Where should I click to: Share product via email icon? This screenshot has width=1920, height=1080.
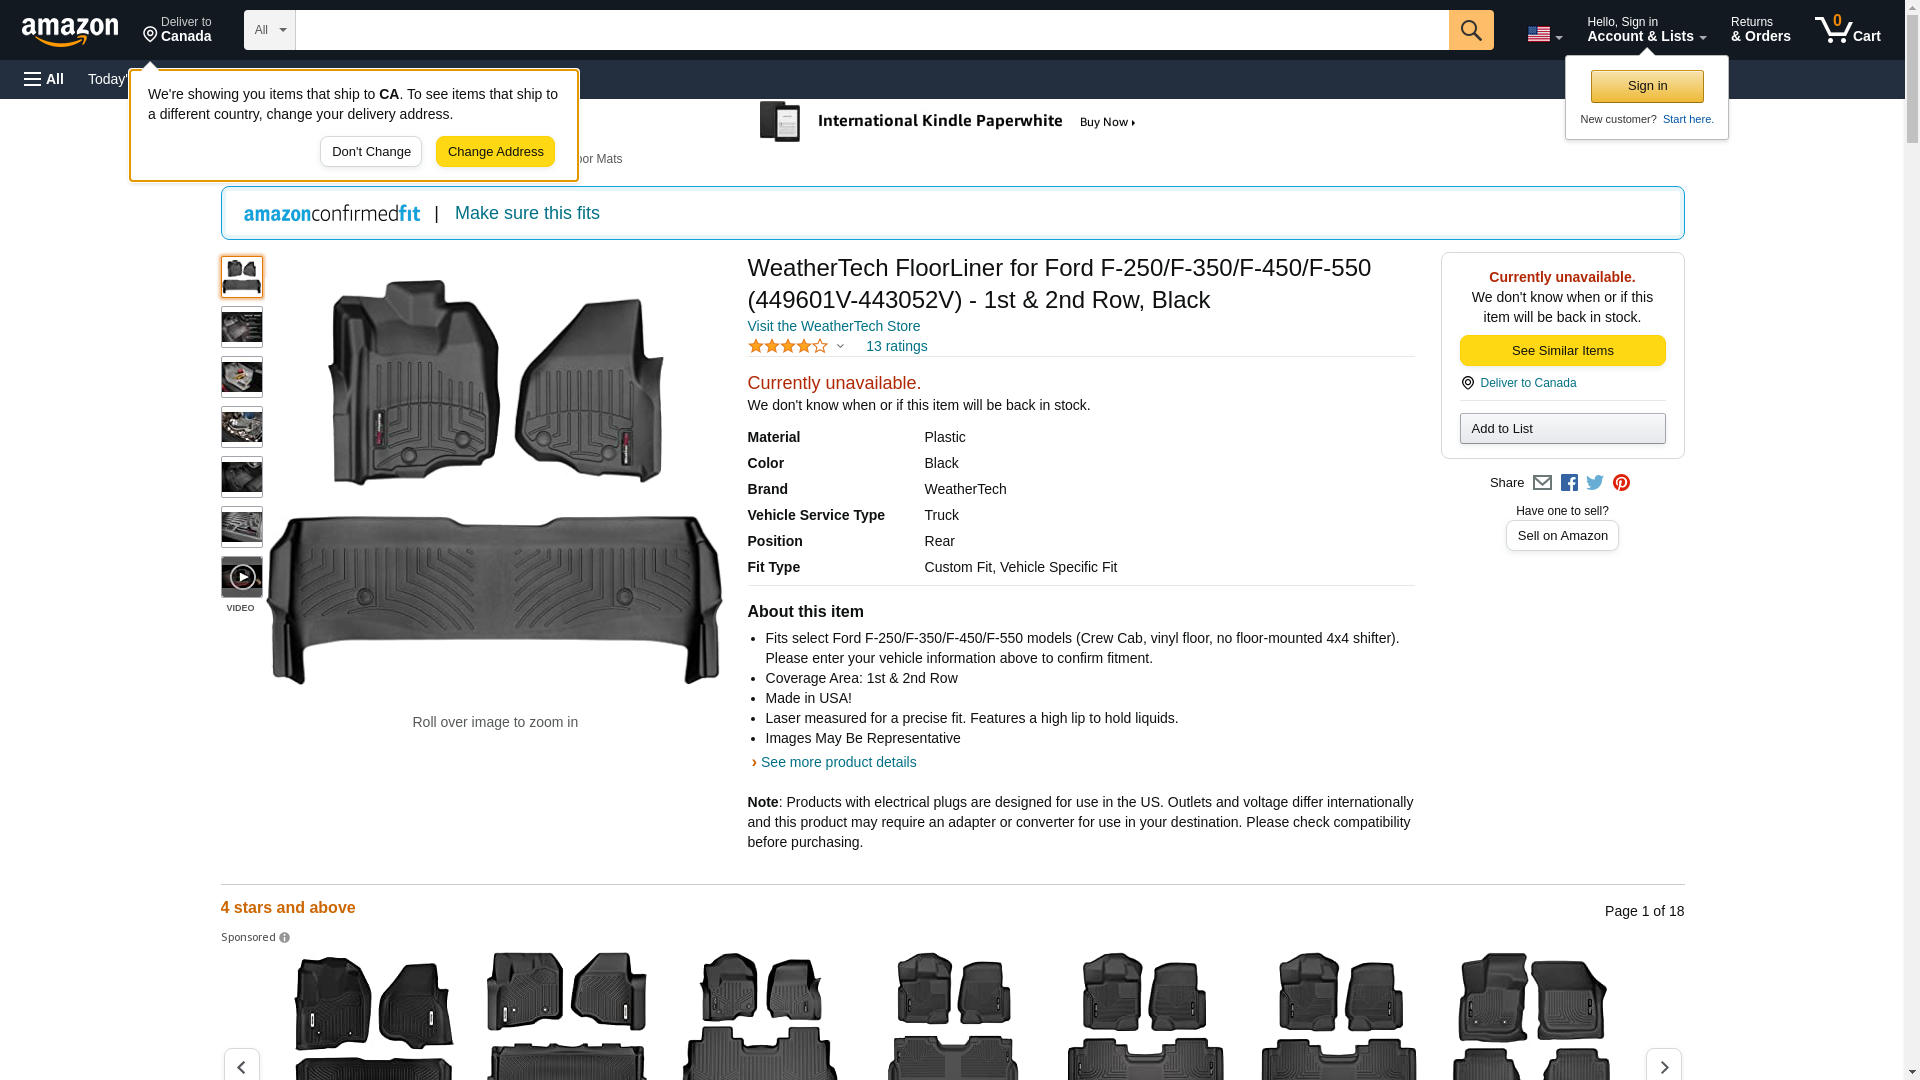(x=1542, y=483)
